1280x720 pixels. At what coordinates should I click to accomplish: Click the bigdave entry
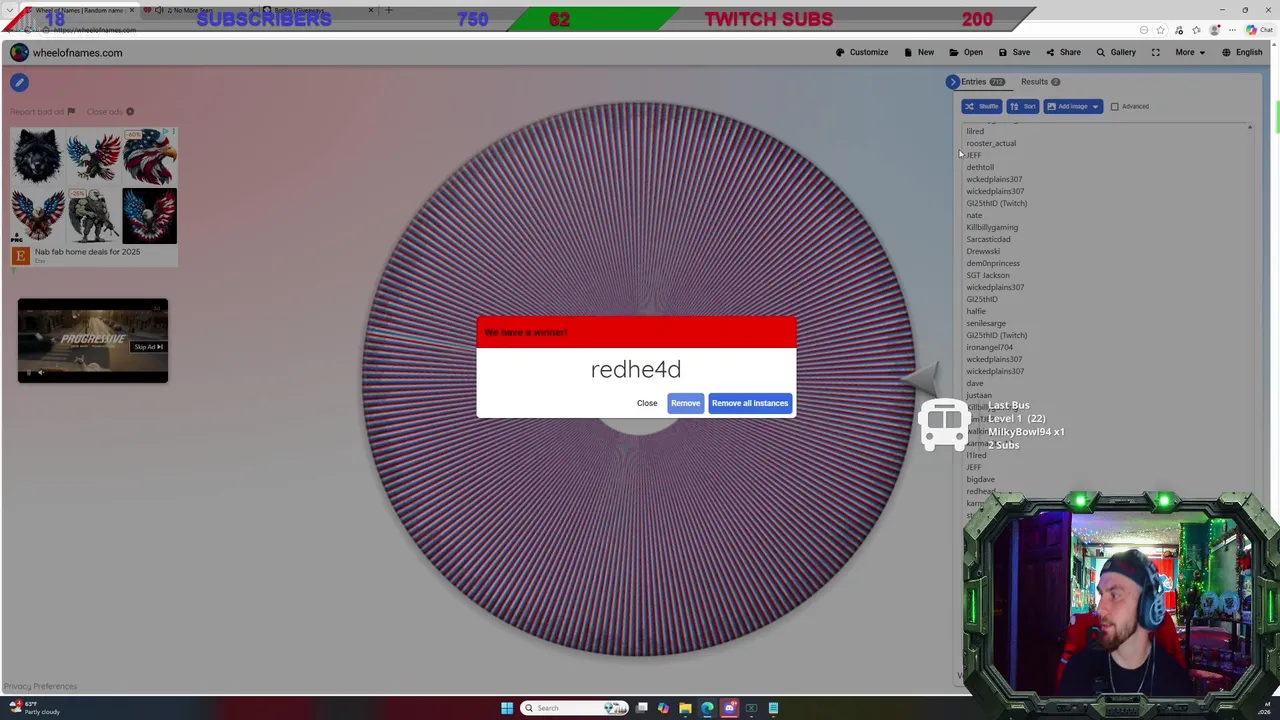[x=980, y=479]
